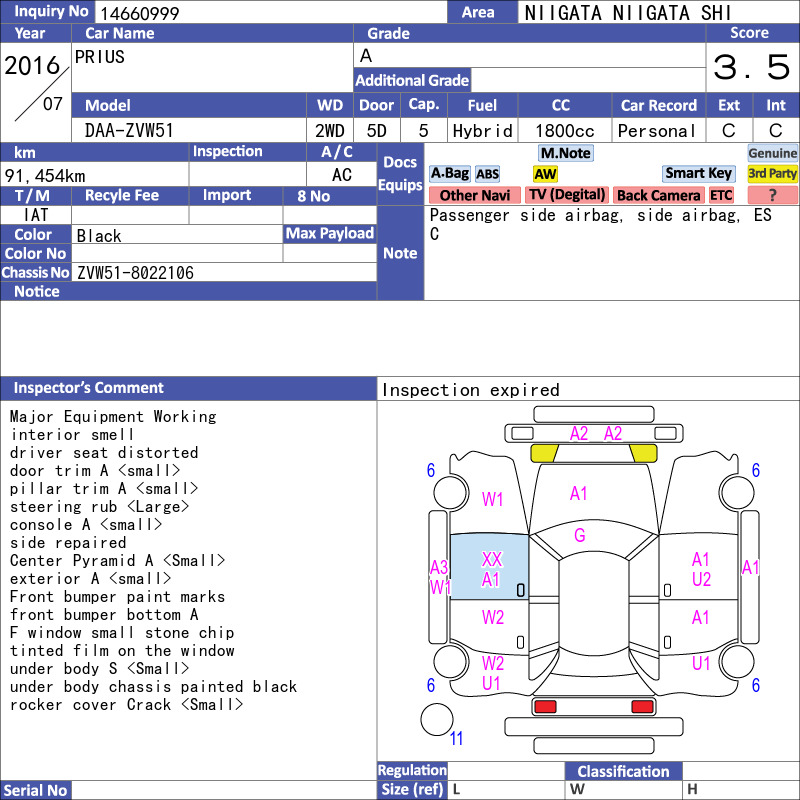
Task: Click the mileage value 91,454km
Action: [45, 176]
